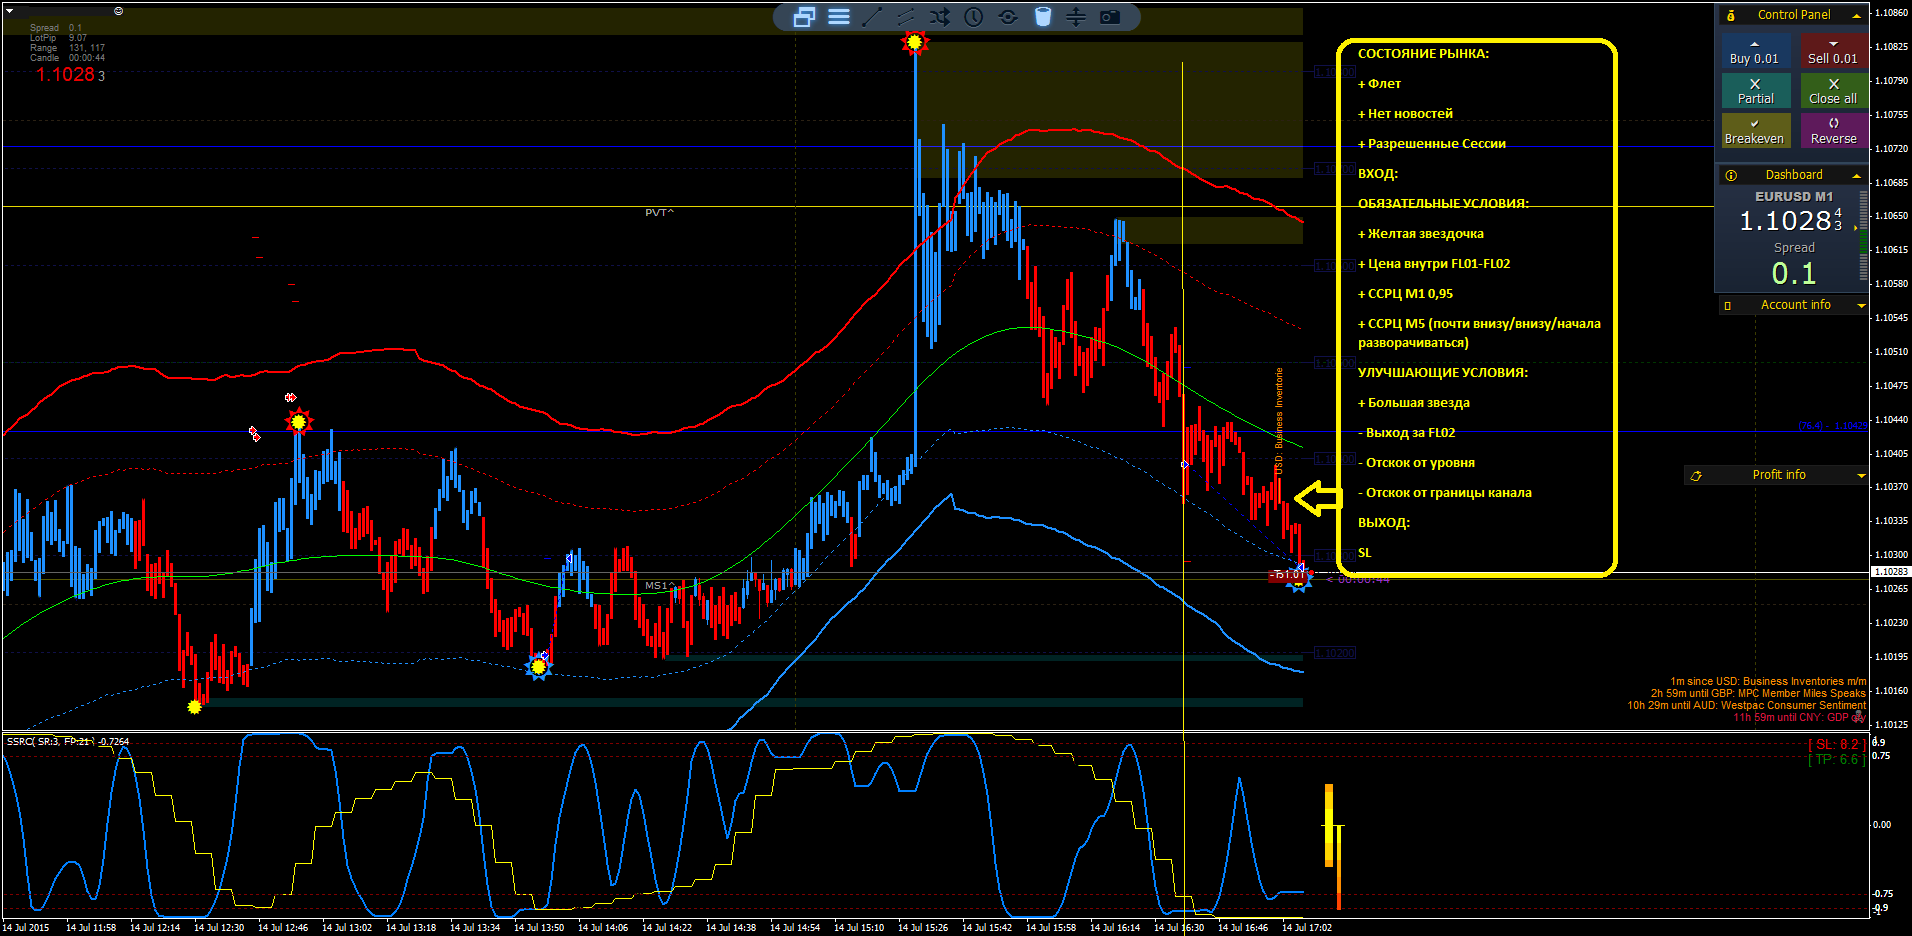Click the Close all button
This screenshot has height=936, width=1912.
point(1833,92)
